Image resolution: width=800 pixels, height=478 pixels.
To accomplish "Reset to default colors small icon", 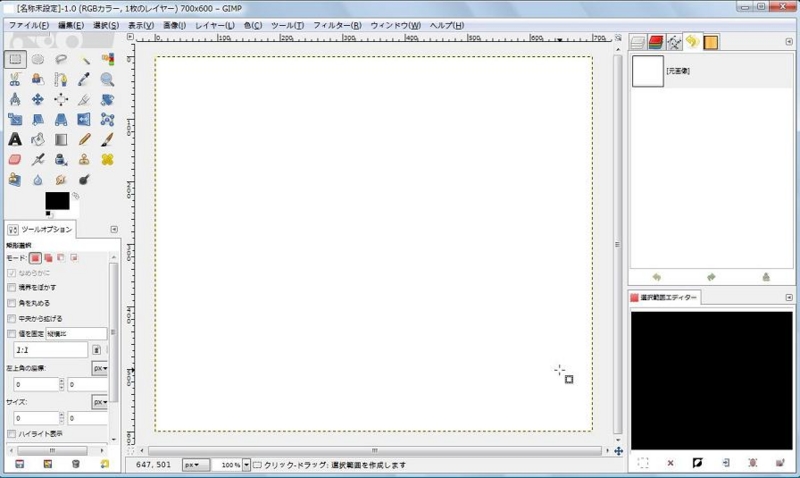I will (48, 214).
